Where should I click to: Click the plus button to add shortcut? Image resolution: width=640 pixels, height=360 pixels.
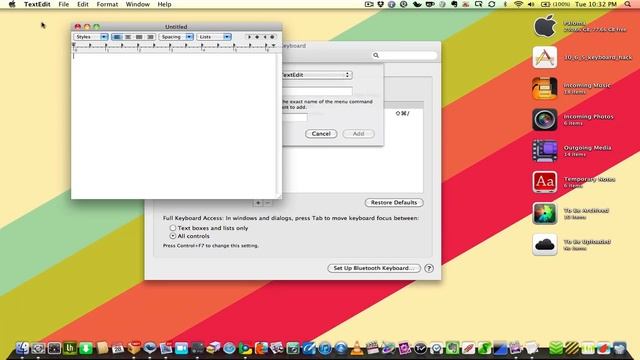pos(258,203)
